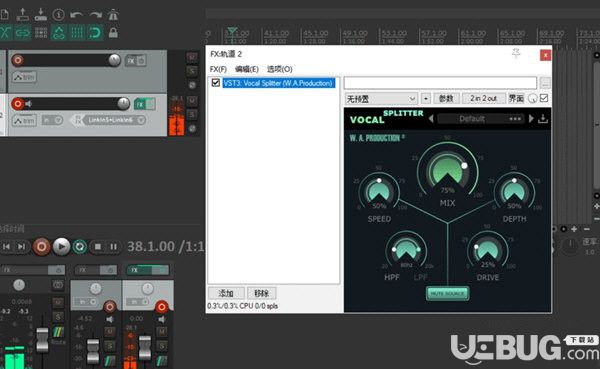Click the open project upload-arrow icon
This screenshot has height=369, width=600.
(x=22, y=15)
